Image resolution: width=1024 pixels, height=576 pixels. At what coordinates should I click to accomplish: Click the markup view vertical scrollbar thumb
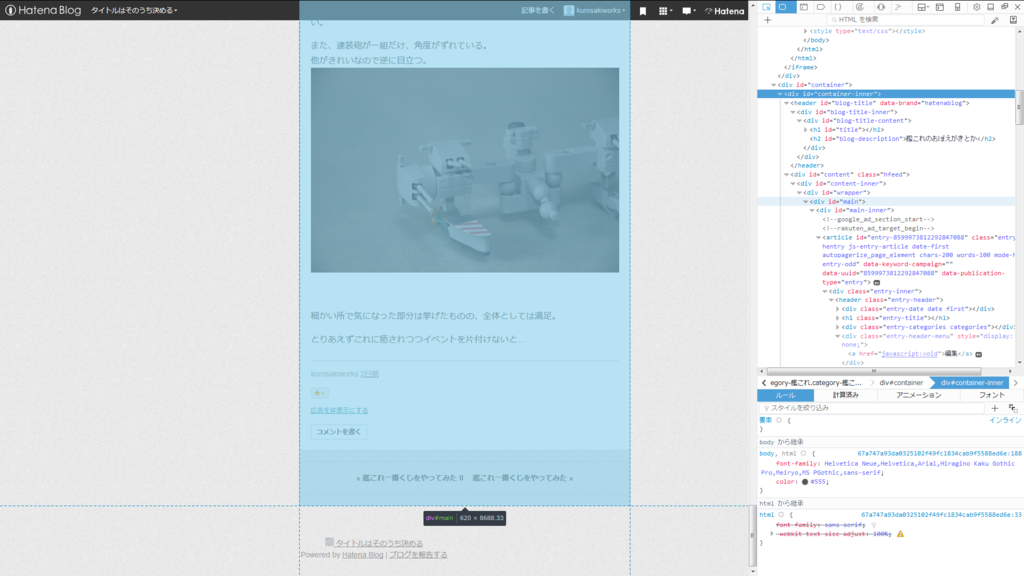pos(1019,108)
